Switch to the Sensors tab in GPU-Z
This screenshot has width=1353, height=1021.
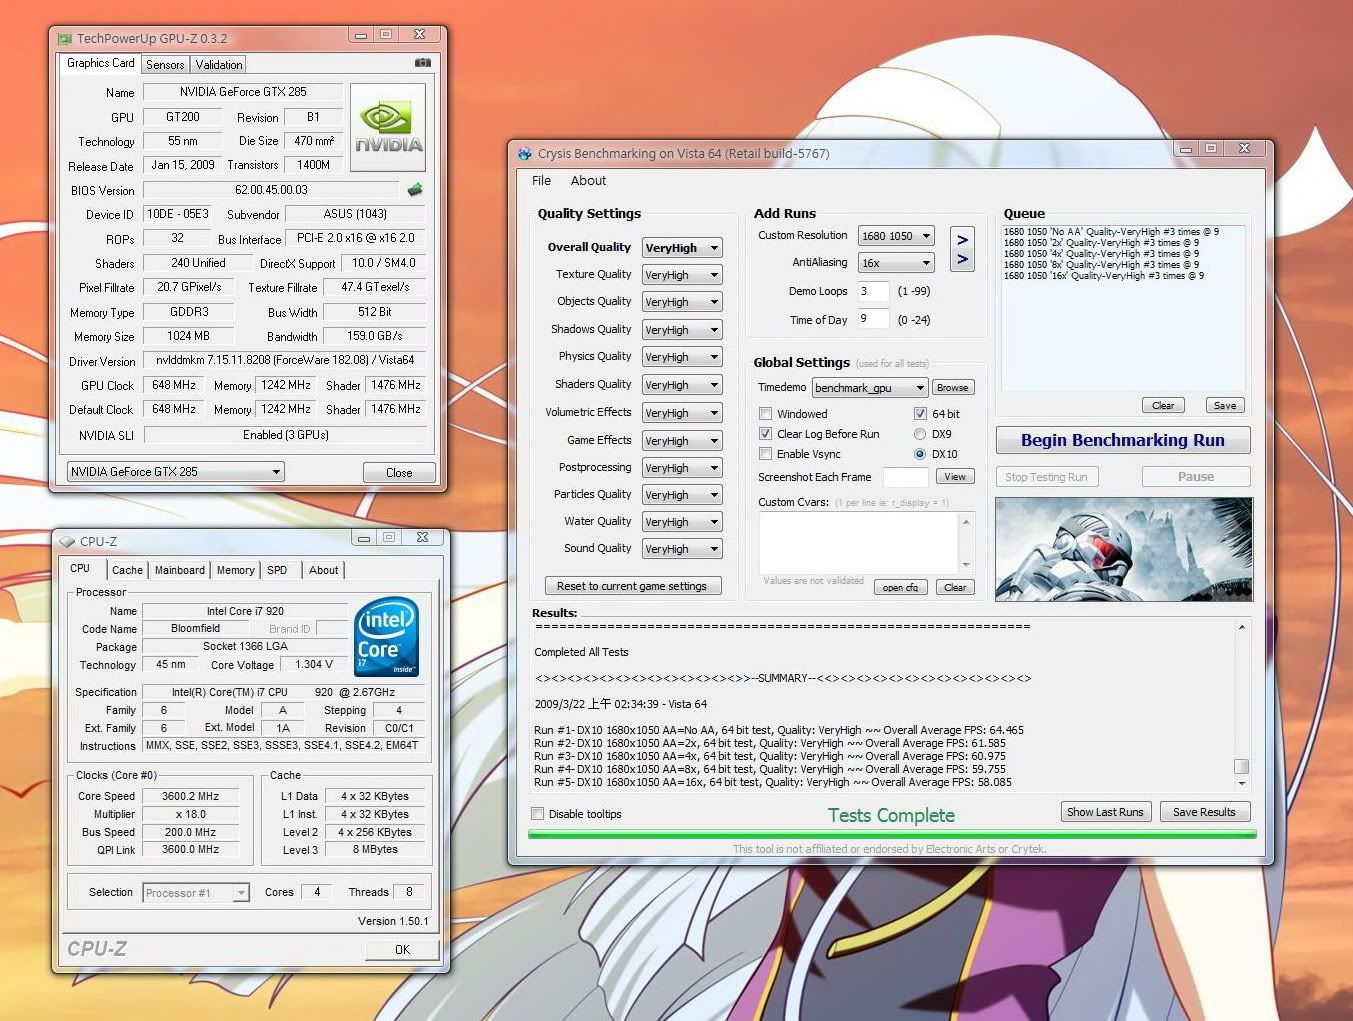[x=165, y=64]
